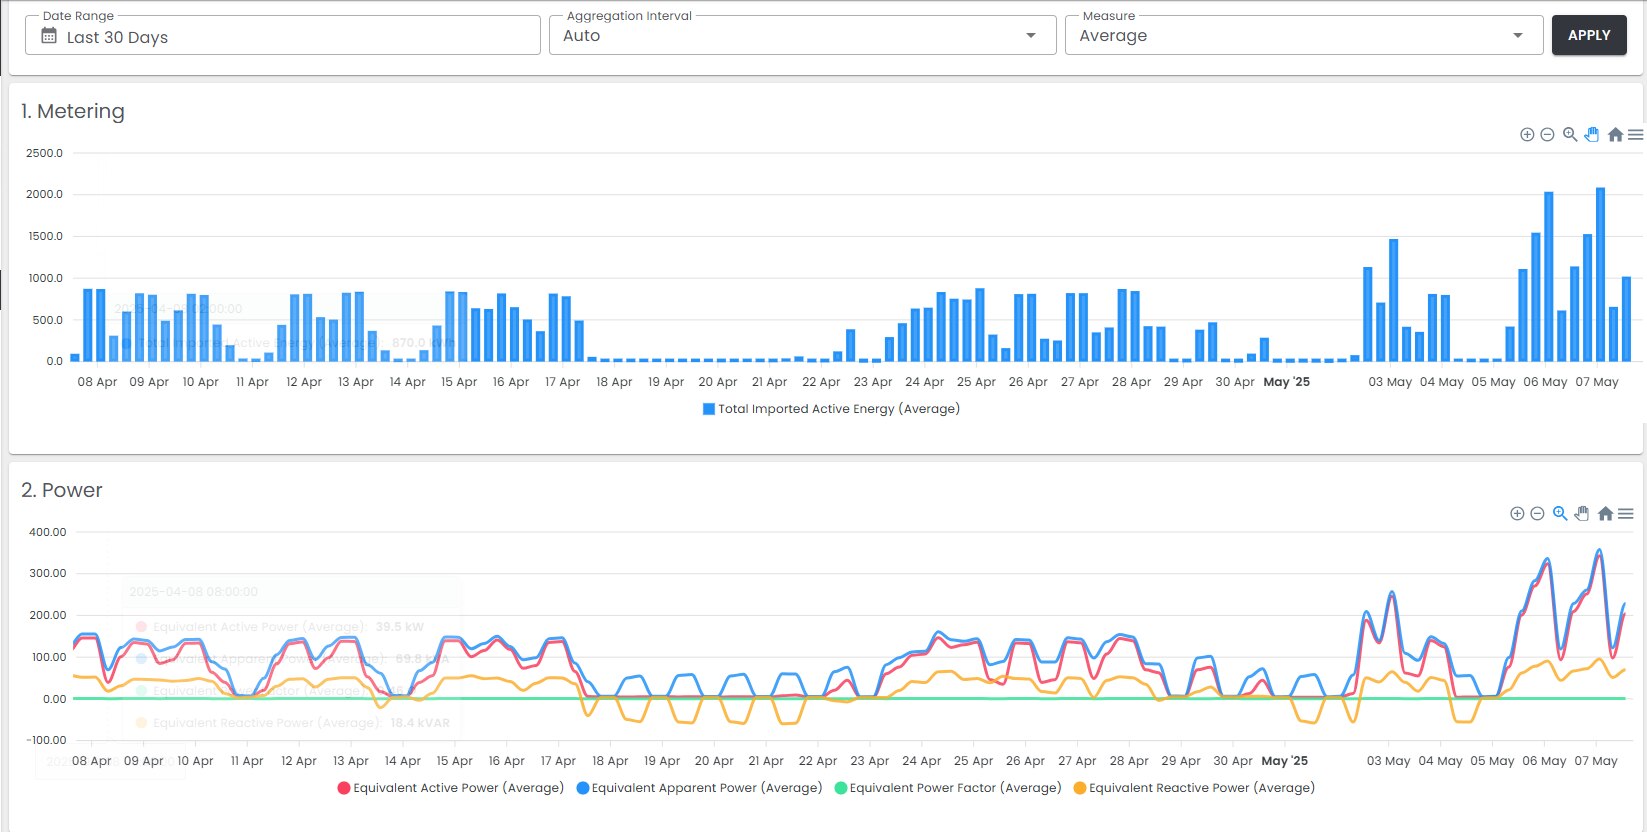Open the Measure dropdown showing Average
This screenshot has width=1647, height=832.
click(1303, 36)
